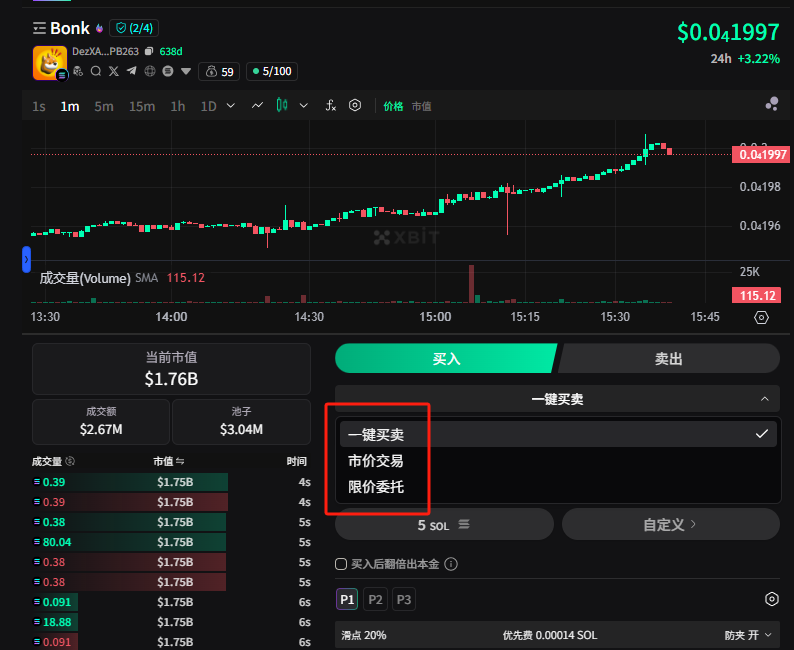Image resolution: width=794 pixels, height=650 pixels.
Task: Click the bubble map icon at chart top-right
Action: click(772, 104)
